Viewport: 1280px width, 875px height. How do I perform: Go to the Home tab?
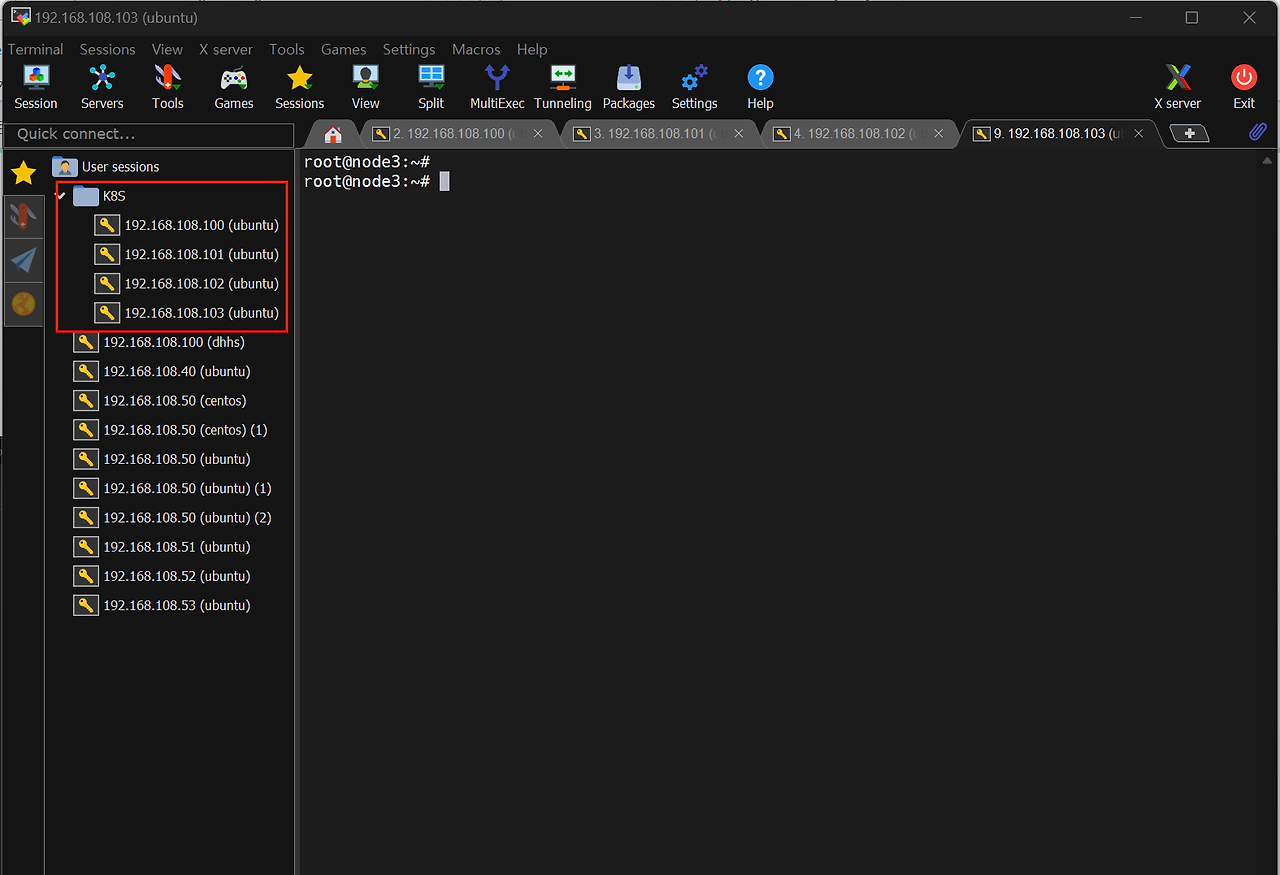tap(333, 134)
